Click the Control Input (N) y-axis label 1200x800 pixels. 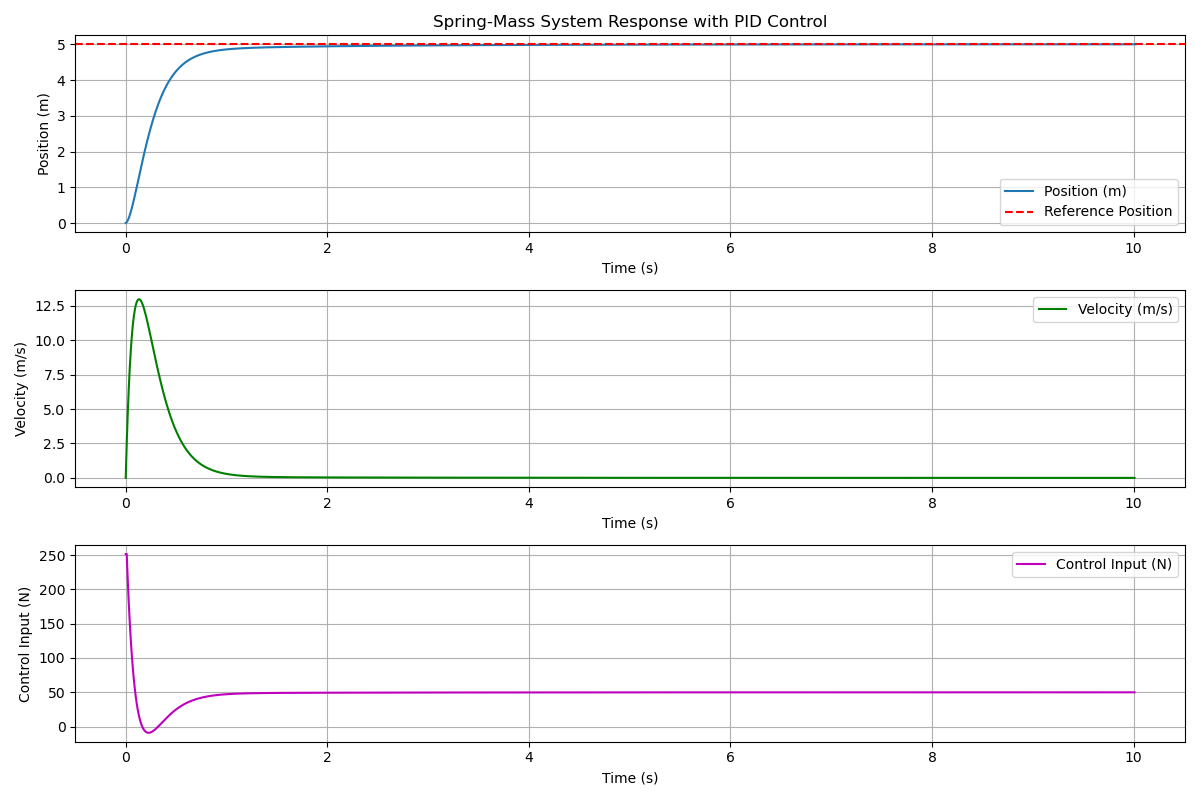click(25, 644)
